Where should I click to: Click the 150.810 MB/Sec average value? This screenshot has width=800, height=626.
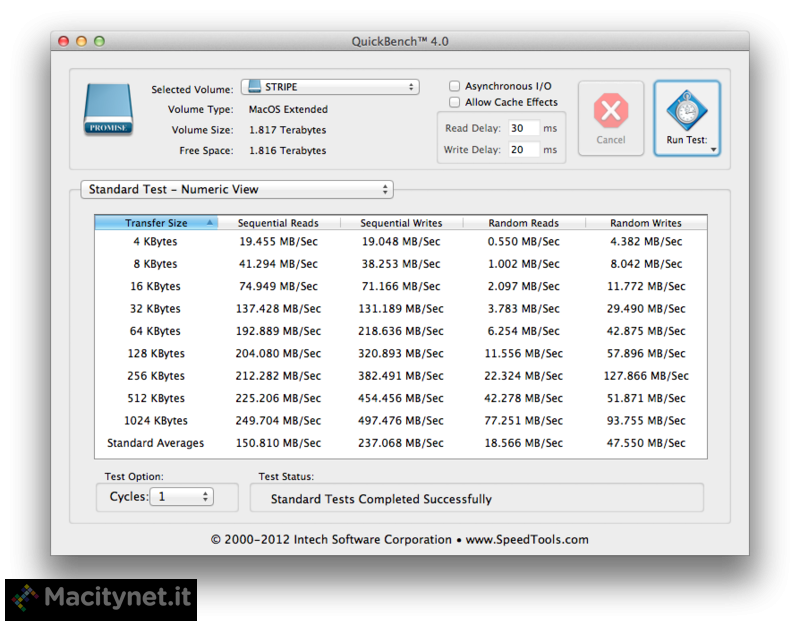tap(279, 443)
